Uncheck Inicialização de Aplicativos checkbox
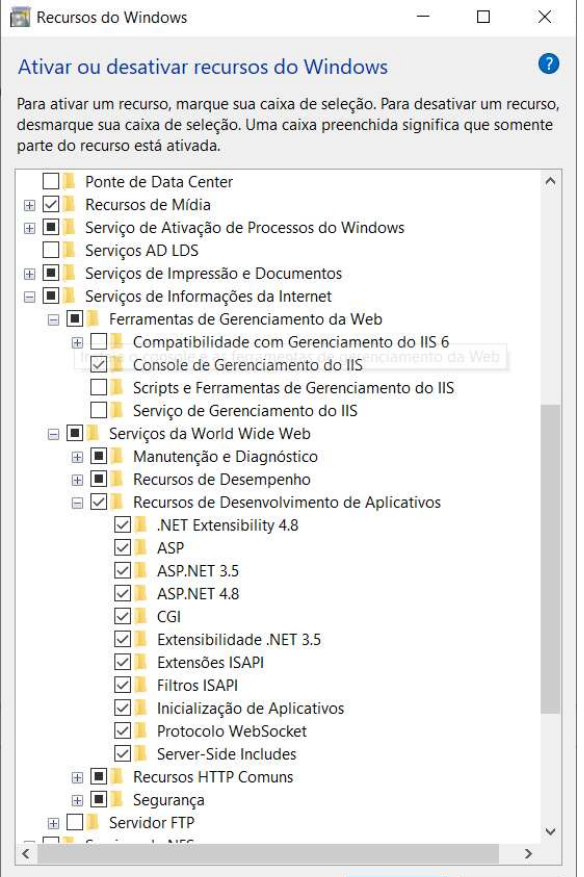This screenshot has height=877, width=584. click(123, 708)
